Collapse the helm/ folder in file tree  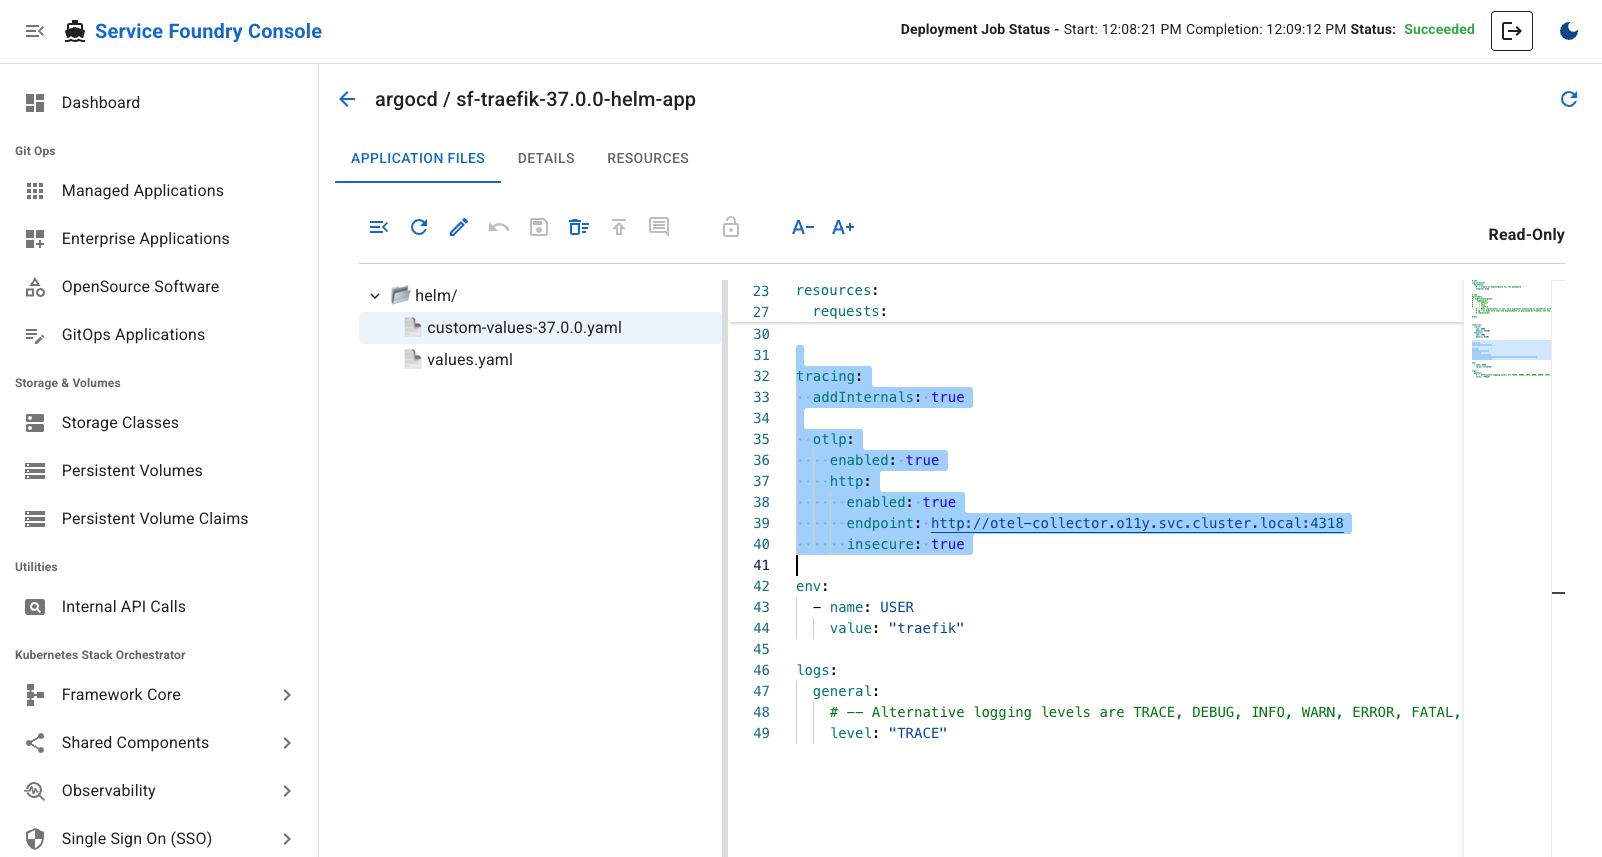click(375, 296)
